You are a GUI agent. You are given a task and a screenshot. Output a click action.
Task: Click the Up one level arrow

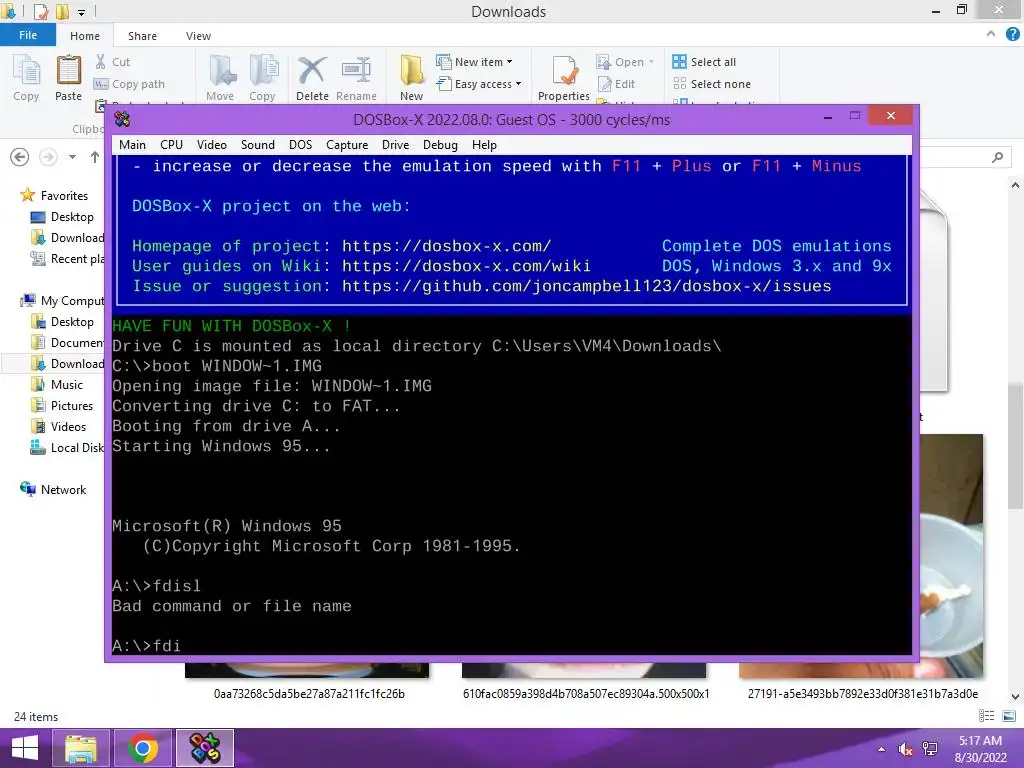point(95,157)
